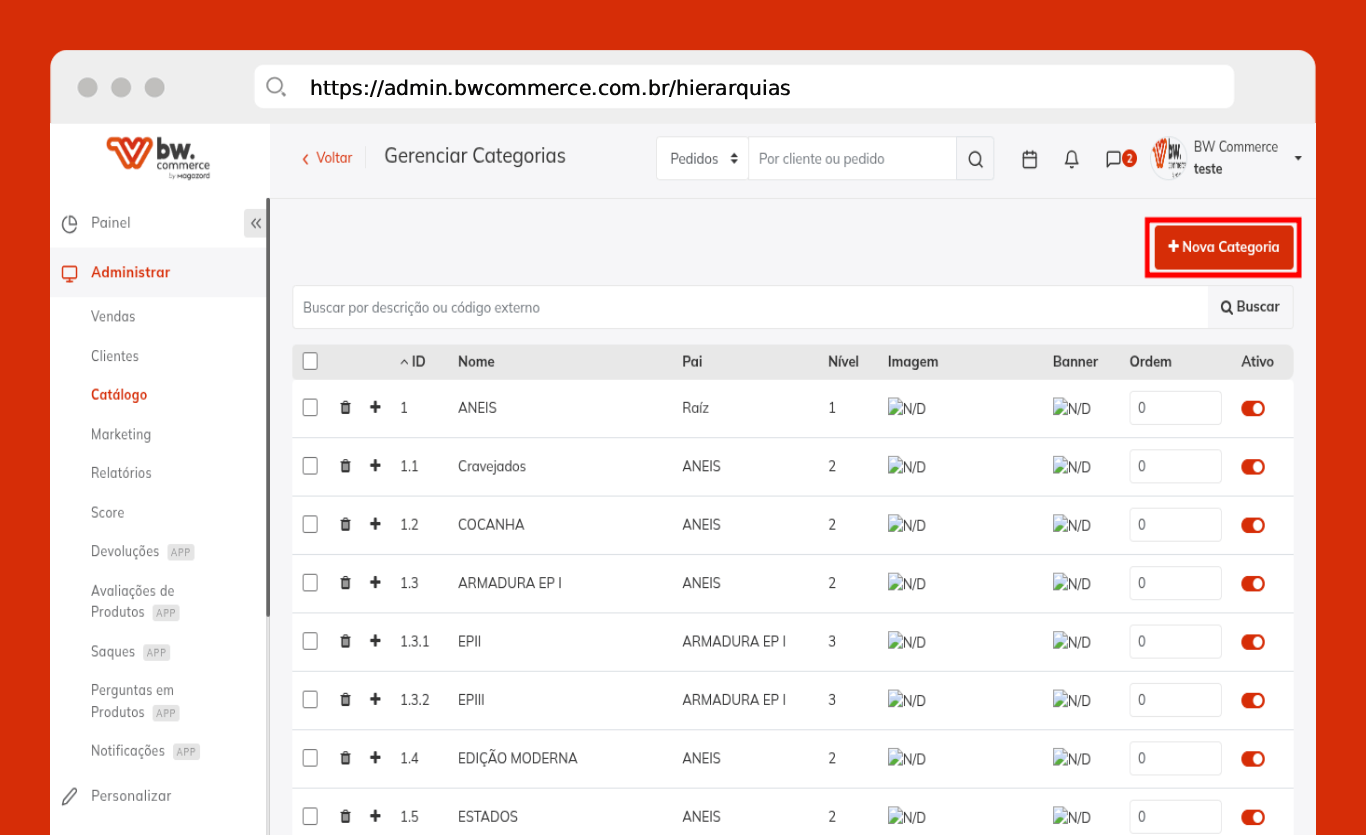
Task: Open chat messages icon with badge
Action: (1114, 159)
